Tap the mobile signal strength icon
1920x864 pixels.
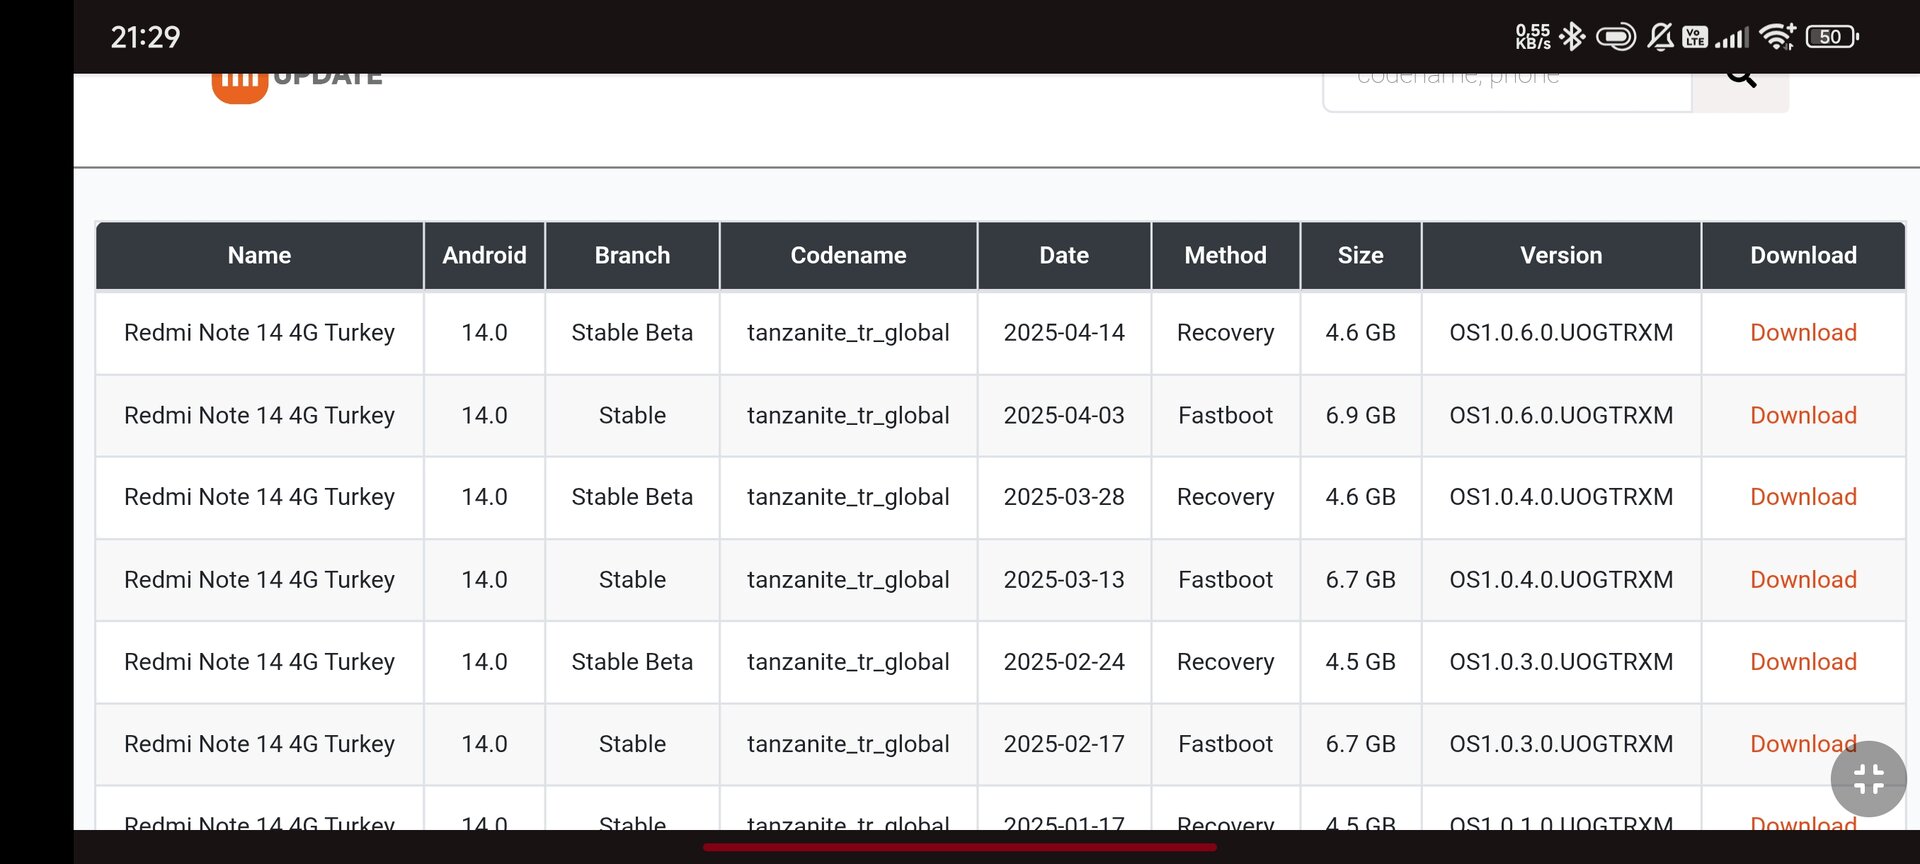[1732, 38]
